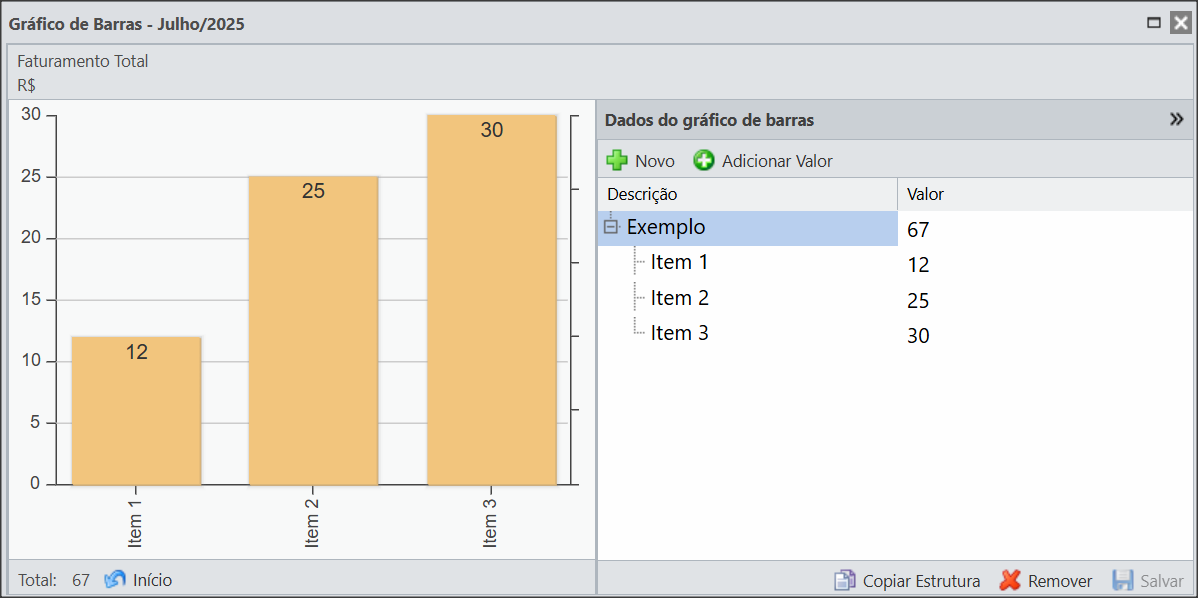Viewport: 1198px width, 598px height.
Task: Select Item 3 in the tree
Action: [679, 333]
